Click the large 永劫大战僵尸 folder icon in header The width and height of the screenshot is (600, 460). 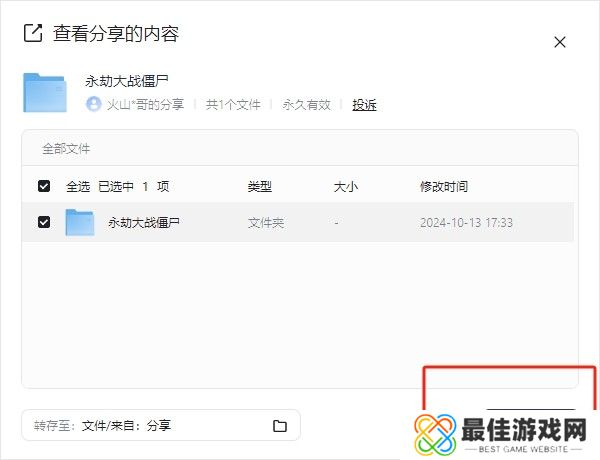pos(45,92)
